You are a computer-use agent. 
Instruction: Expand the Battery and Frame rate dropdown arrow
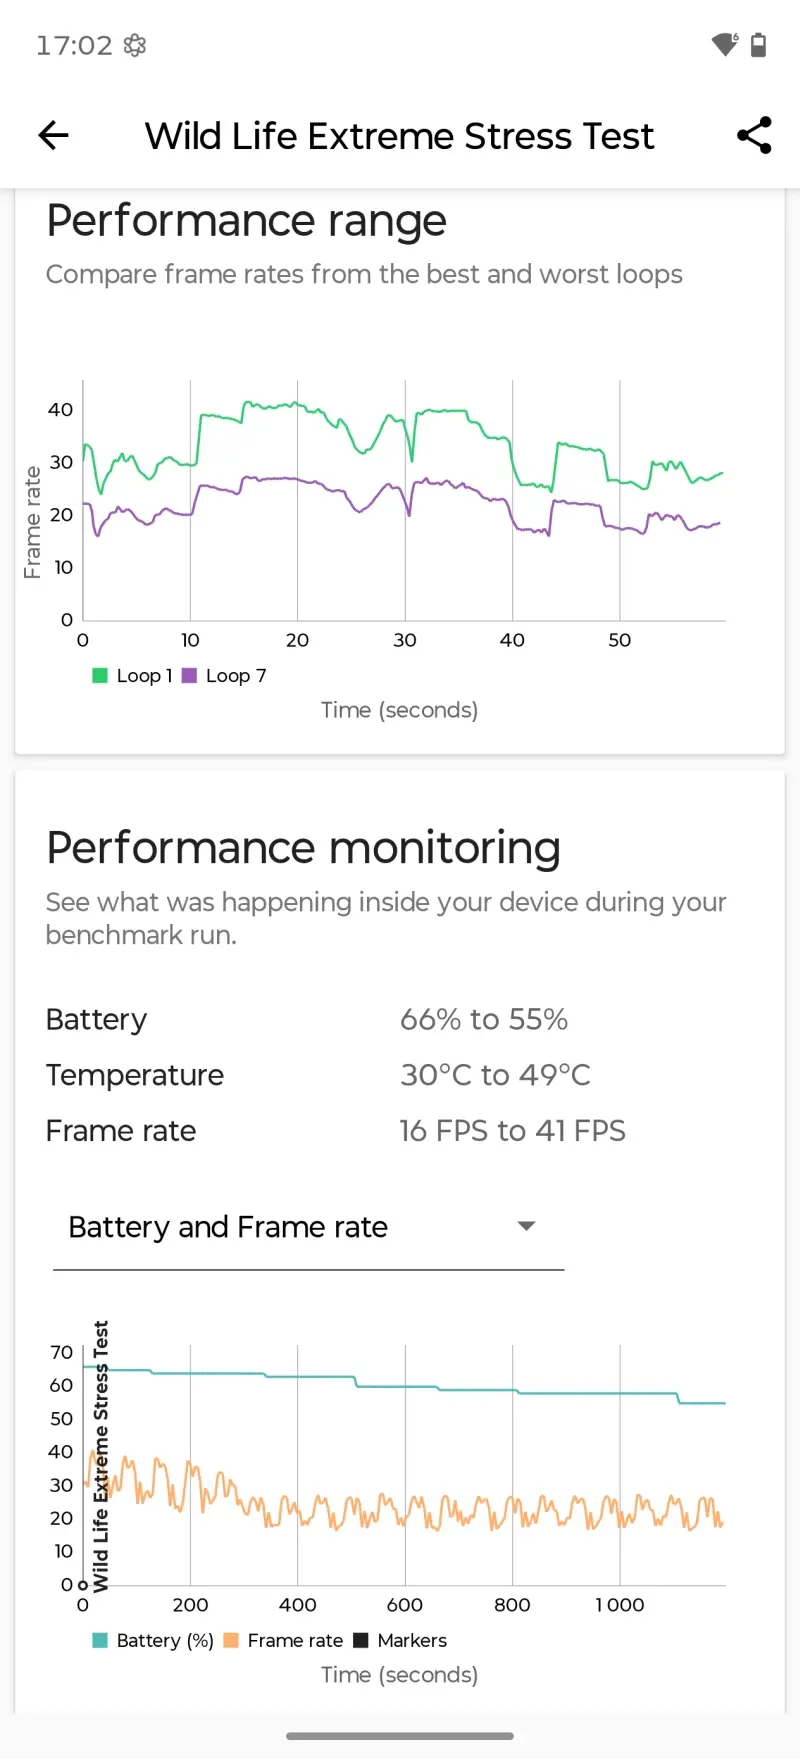526,1226
